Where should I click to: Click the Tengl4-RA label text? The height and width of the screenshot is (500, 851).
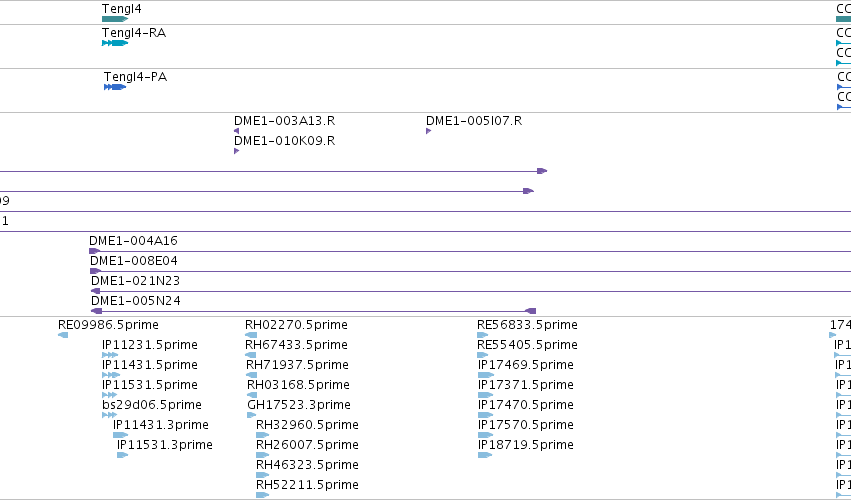(134, 33)
